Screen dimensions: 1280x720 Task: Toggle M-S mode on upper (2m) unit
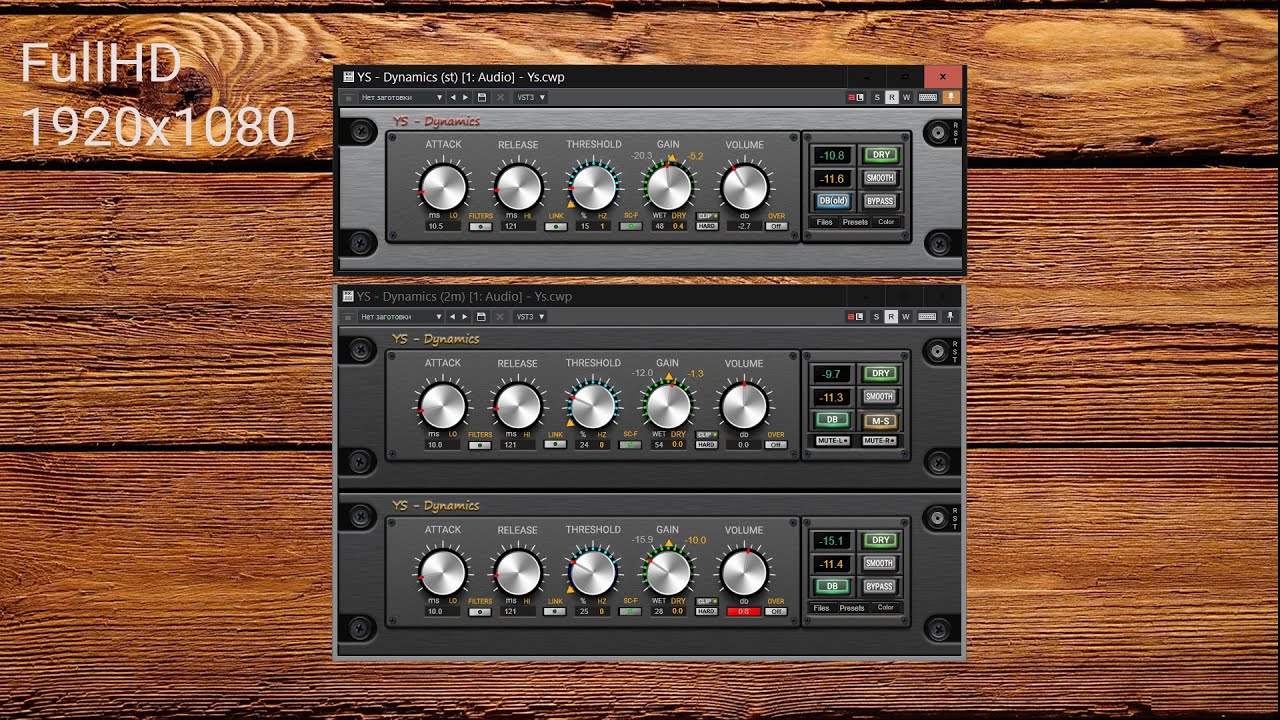tap(880, 420)
